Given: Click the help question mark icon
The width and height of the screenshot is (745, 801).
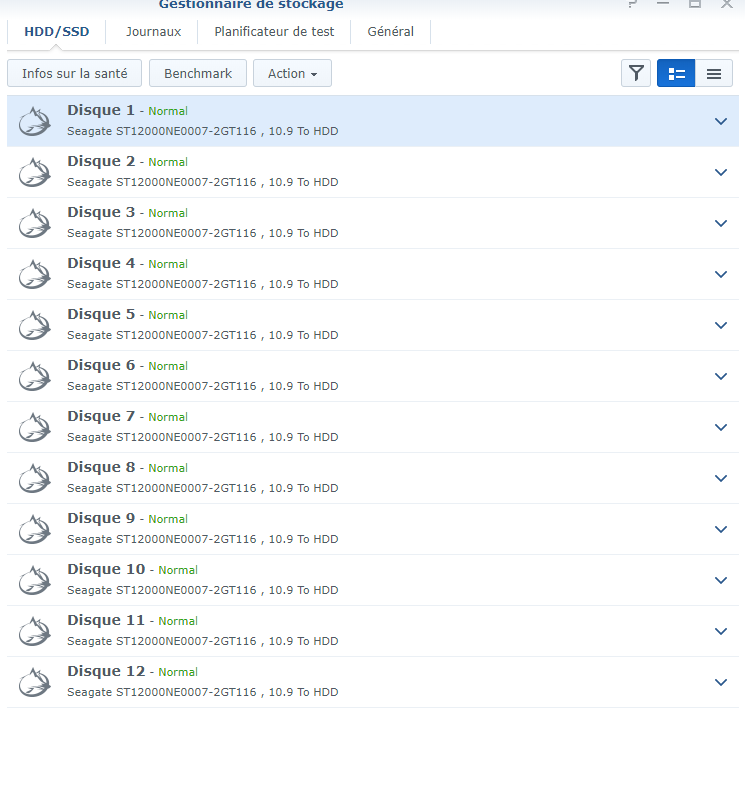Looking at the screenshot, I should pos(631,4).
